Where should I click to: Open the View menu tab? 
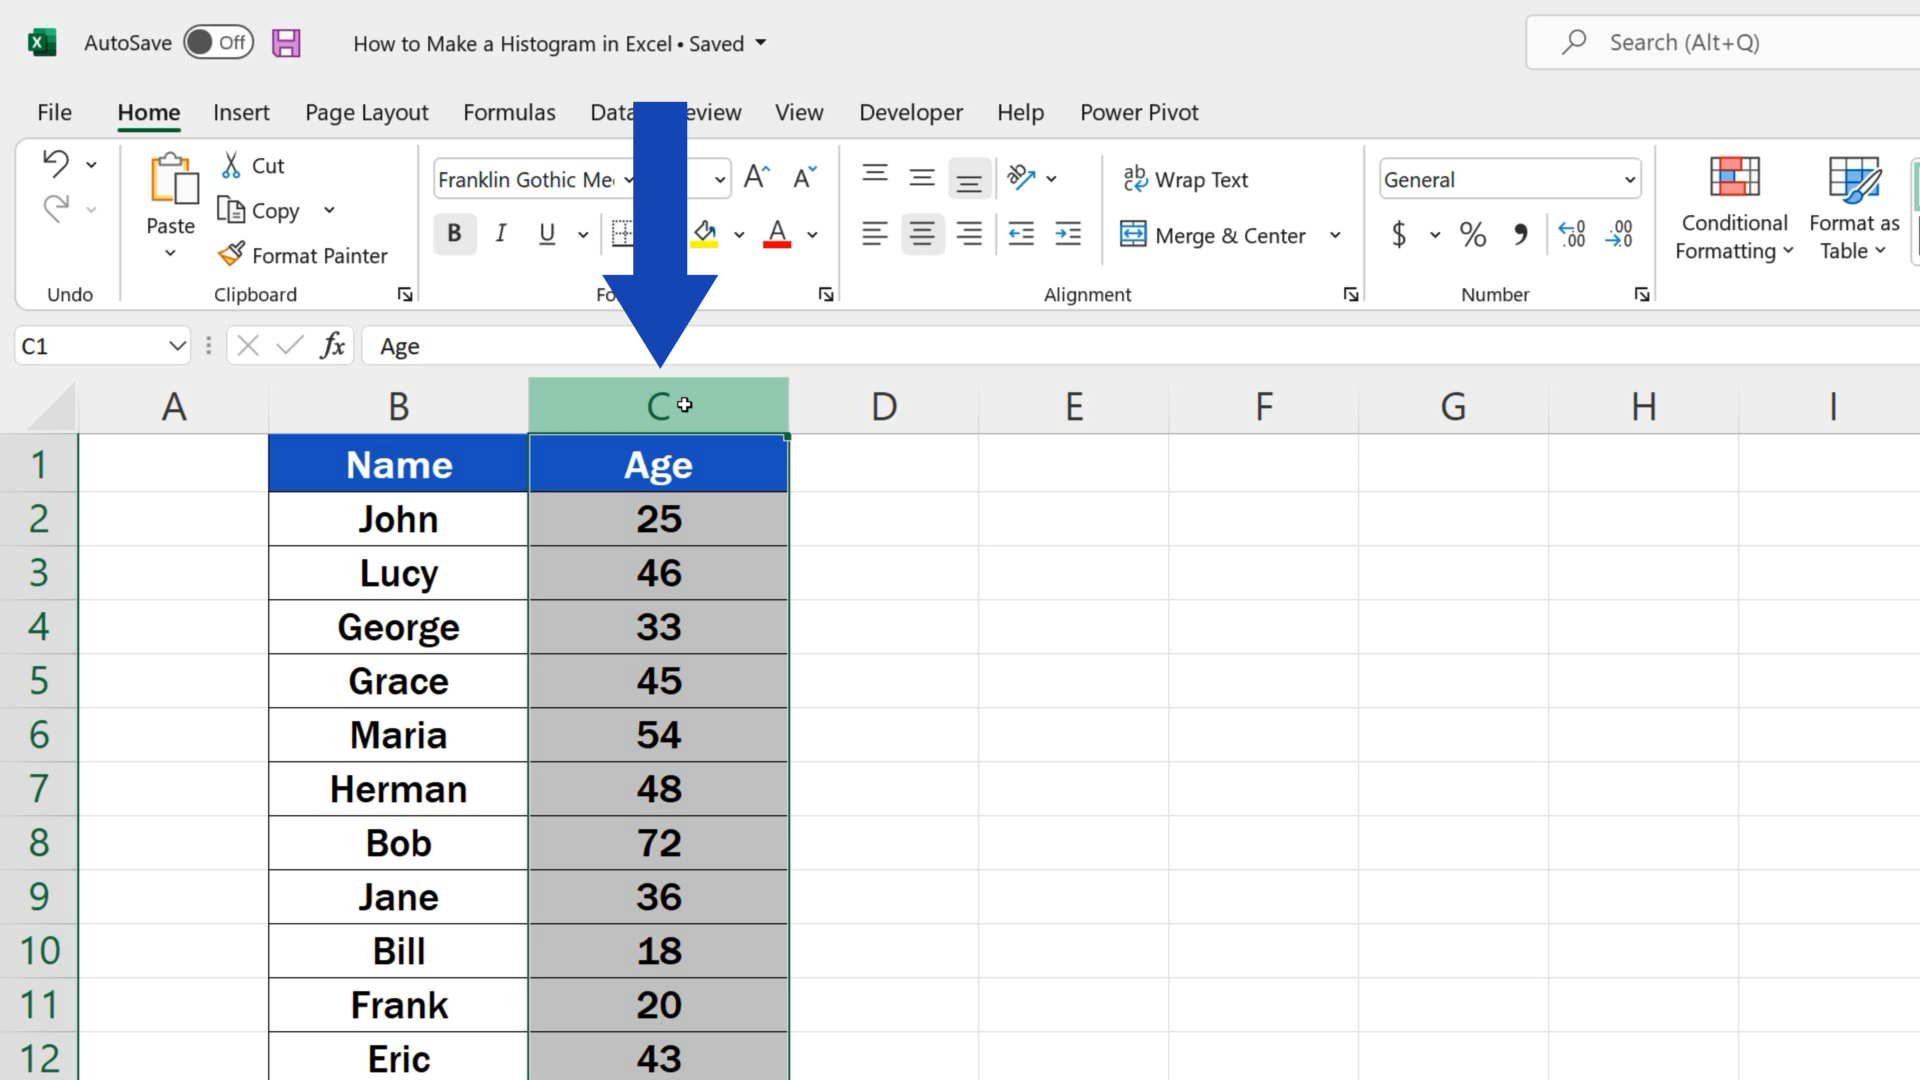(x=799, y=112)
